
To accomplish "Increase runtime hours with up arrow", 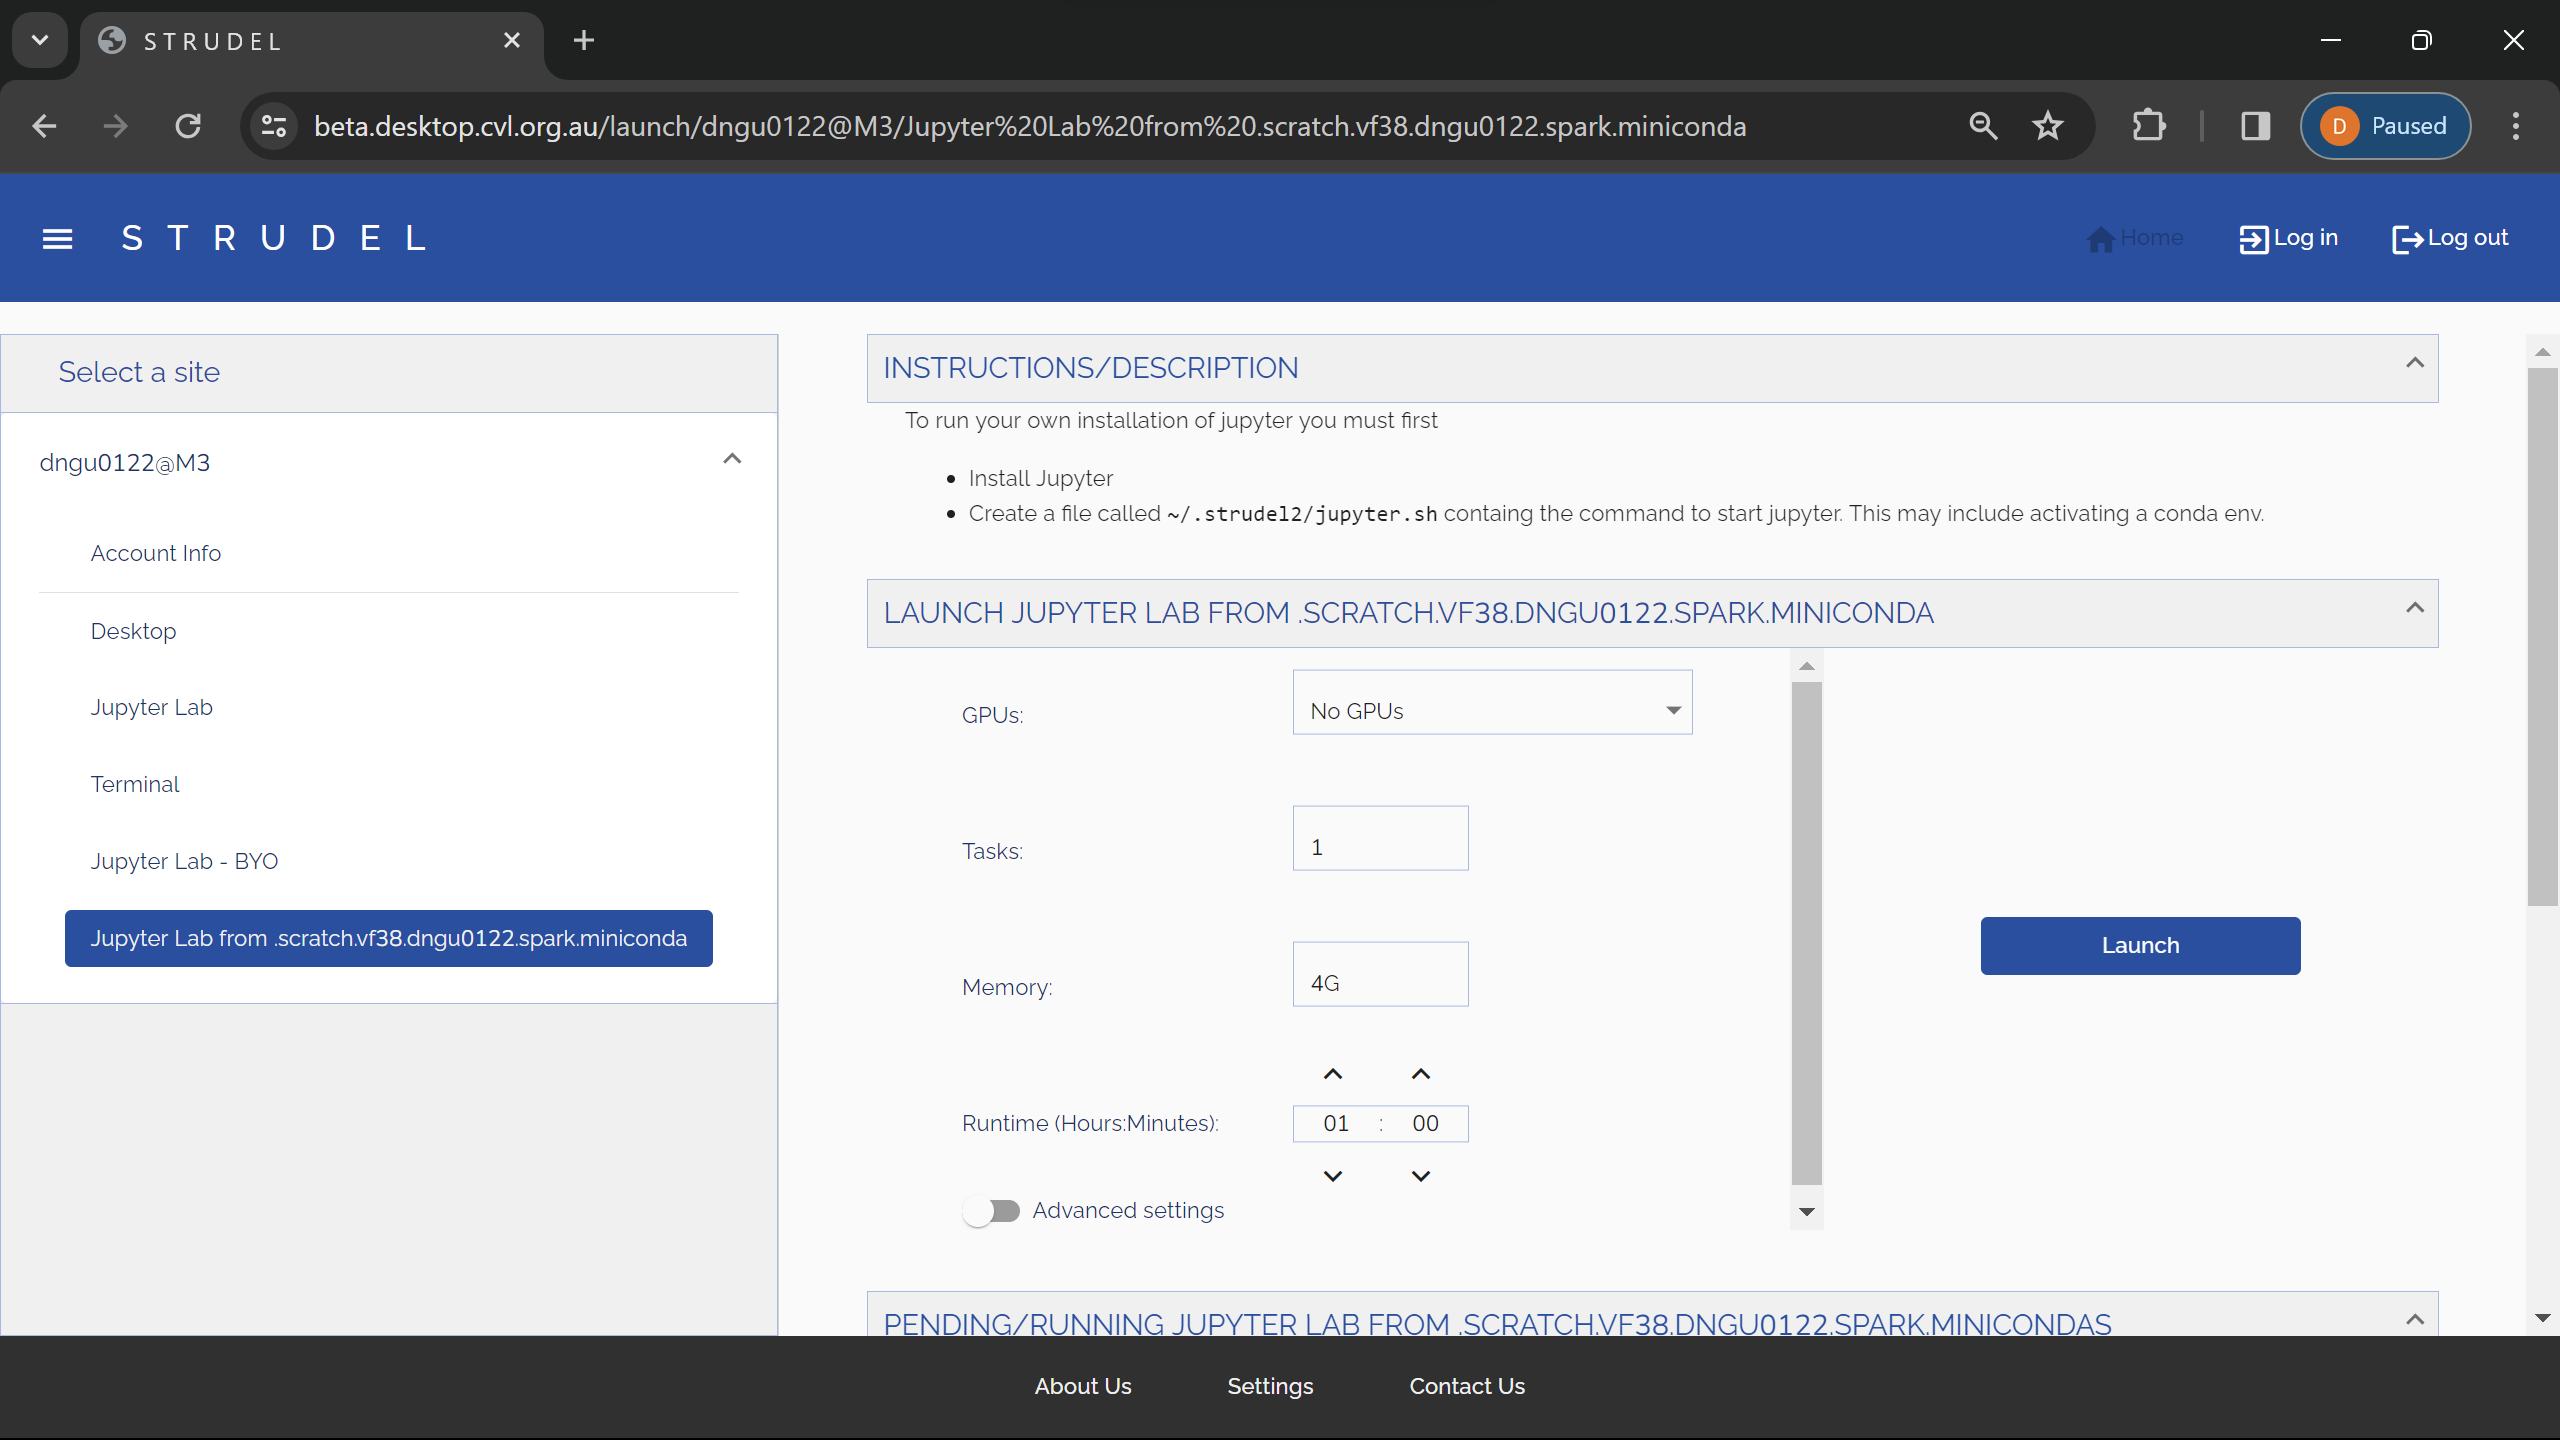I will coord(1333,1074).
